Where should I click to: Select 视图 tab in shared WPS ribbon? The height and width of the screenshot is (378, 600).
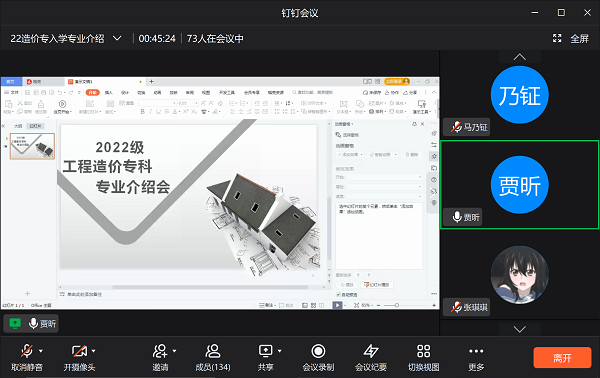click(x=206, y=93)
